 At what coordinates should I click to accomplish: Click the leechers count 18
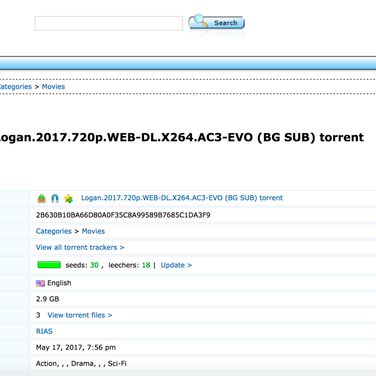coord(146,265)
